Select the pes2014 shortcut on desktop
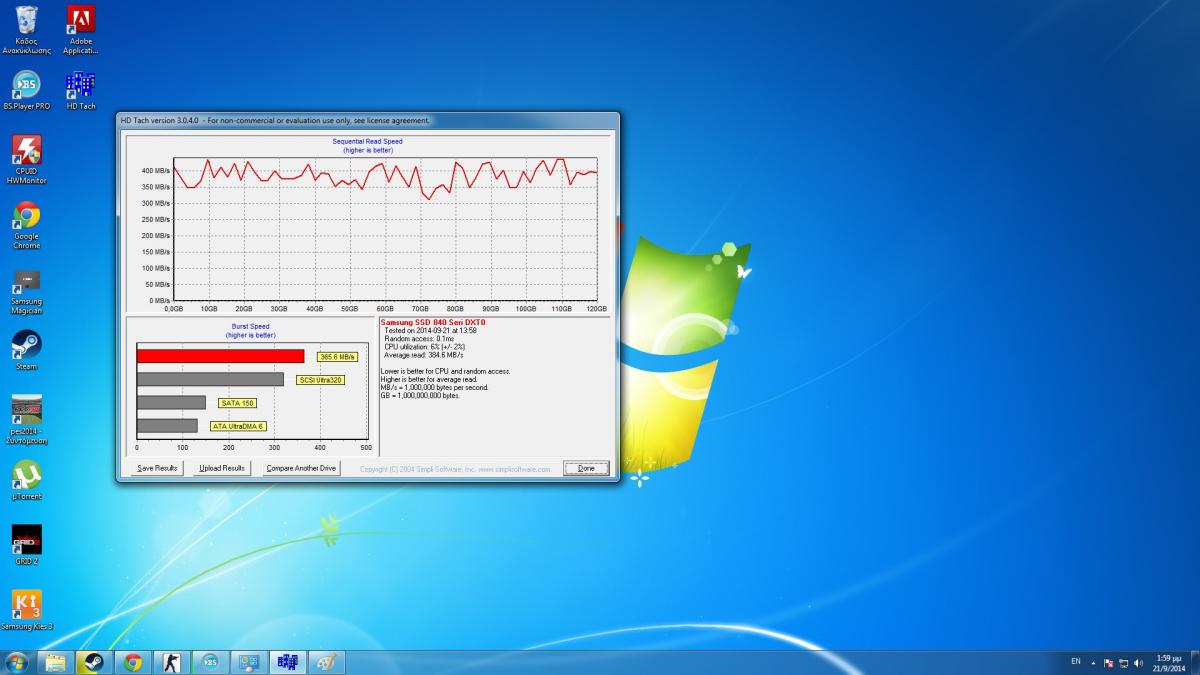 pyautogui.click(x=26, y=420)
